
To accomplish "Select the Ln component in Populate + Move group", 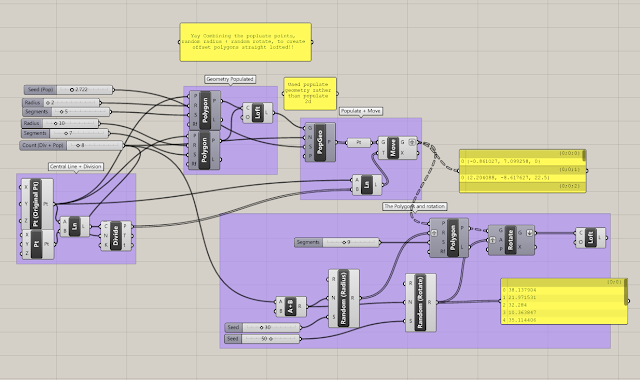I will coord(367,185).
